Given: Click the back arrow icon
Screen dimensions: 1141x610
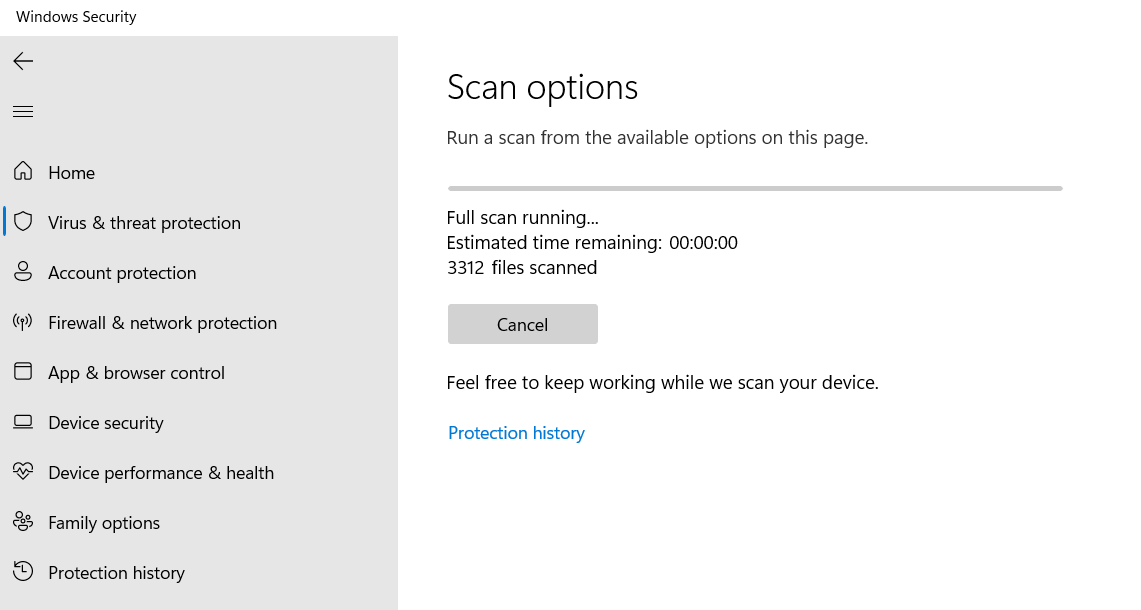Looking at the screenshot, I should click(23, 61).
